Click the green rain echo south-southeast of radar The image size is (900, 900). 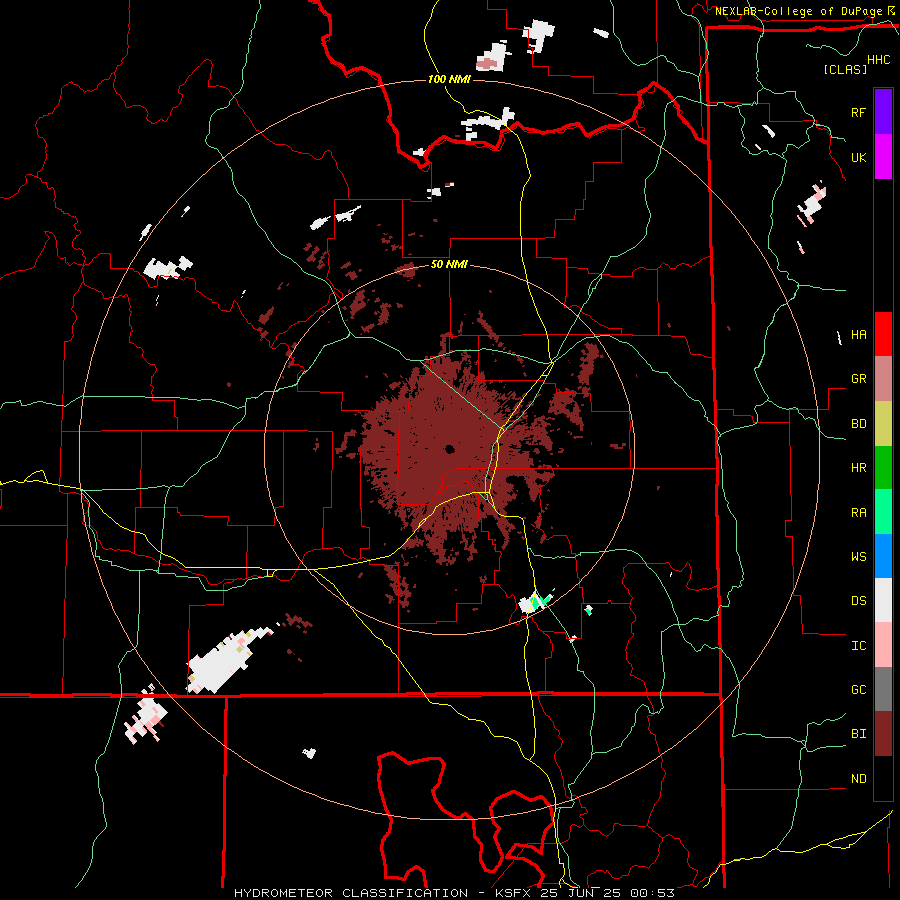pyautogui.click(x=538, y=602)
